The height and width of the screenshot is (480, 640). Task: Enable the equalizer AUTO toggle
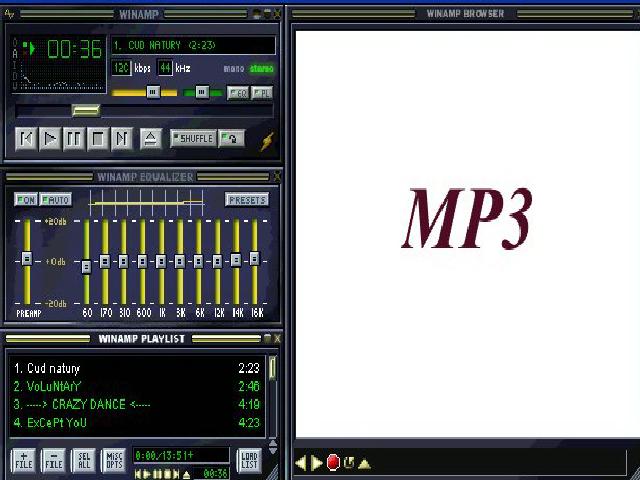56,200
